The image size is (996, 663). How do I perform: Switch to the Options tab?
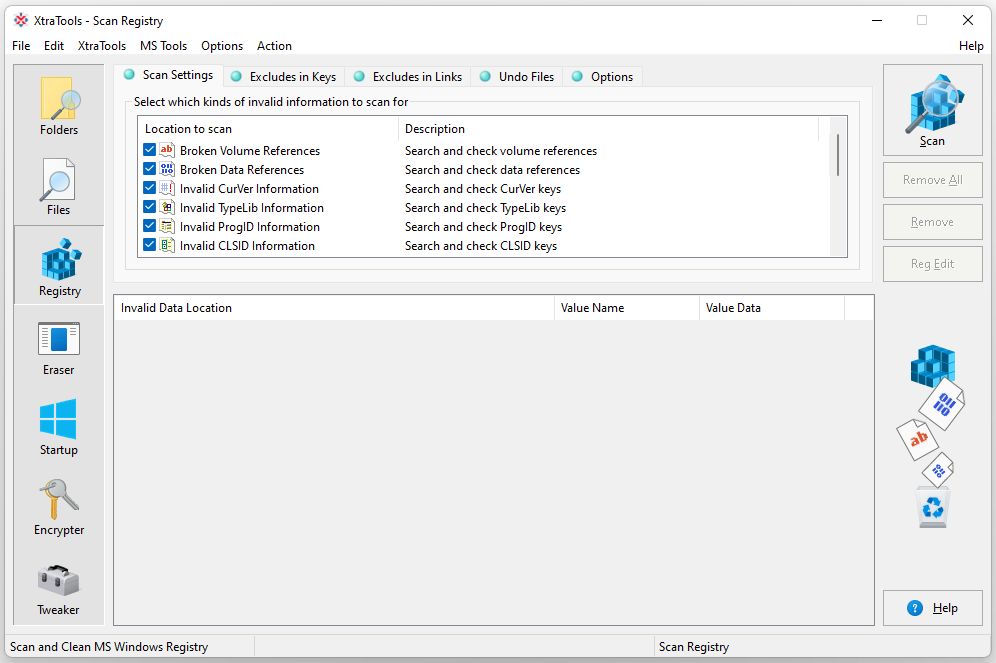(603, 77)
